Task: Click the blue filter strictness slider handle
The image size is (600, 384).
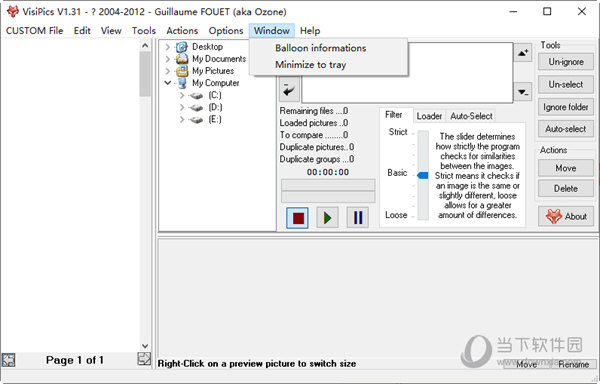Action: coord(422,175)
